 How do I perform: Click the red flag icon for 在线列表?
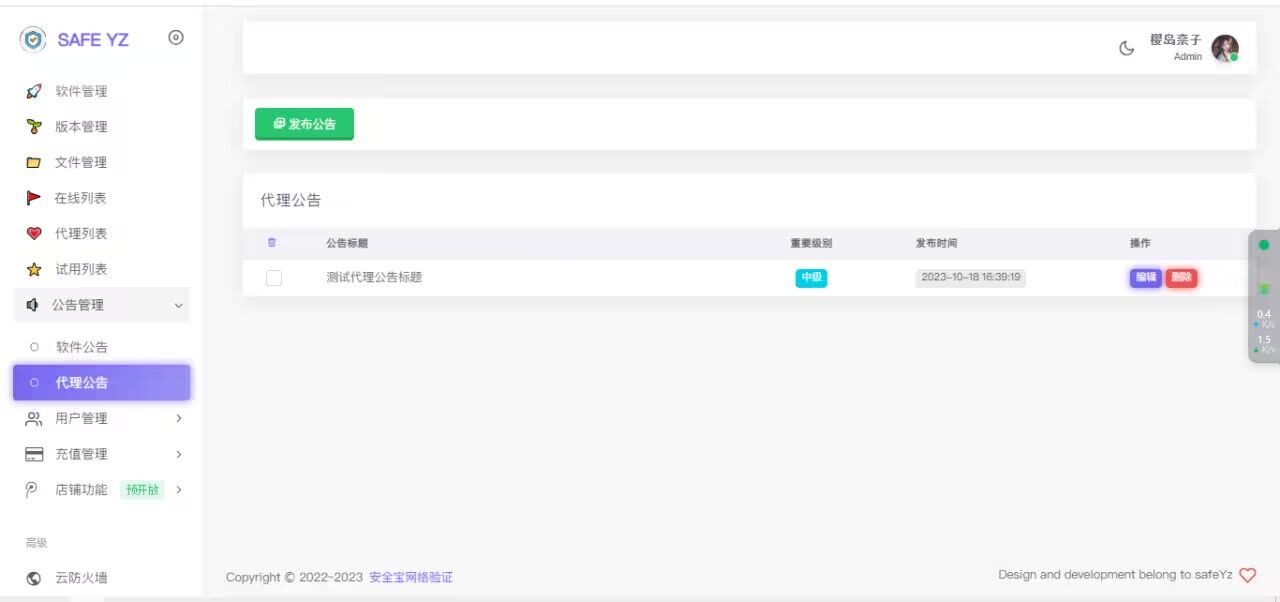tap(34, 198)
